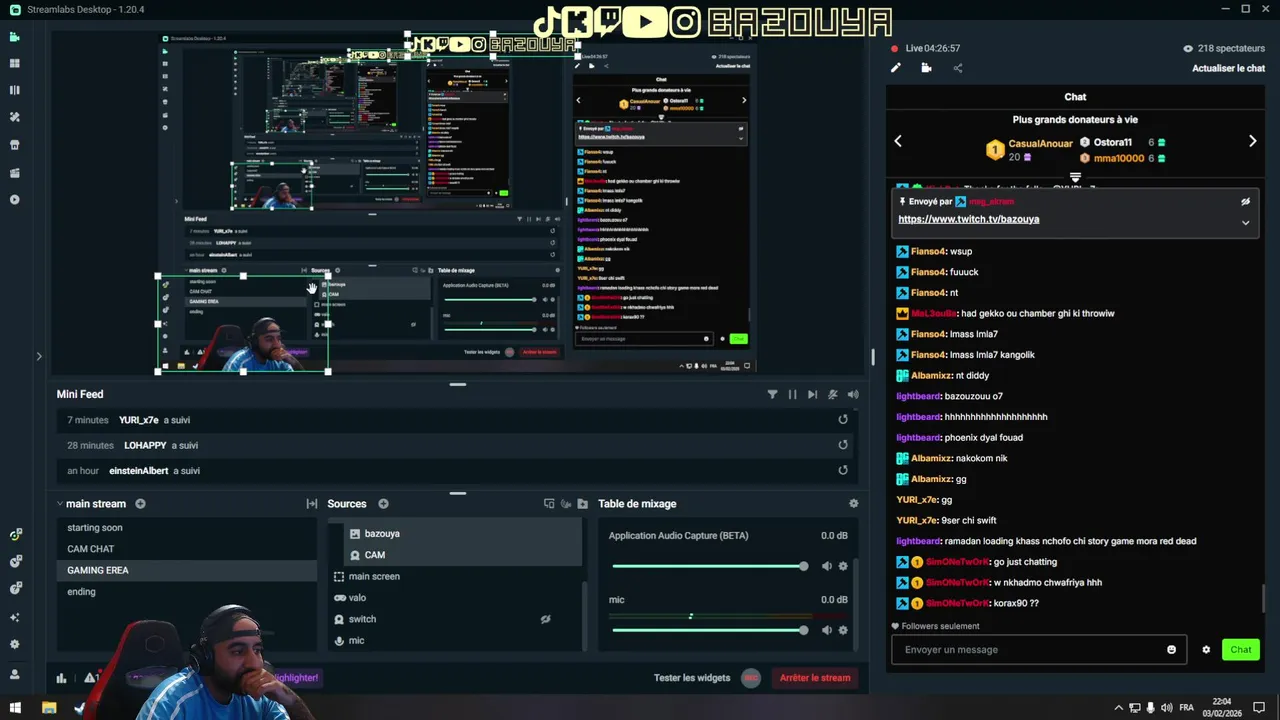1280x720 pixels.
Task: Open the Mini Feed filter icon
Action: pos(772,394)
